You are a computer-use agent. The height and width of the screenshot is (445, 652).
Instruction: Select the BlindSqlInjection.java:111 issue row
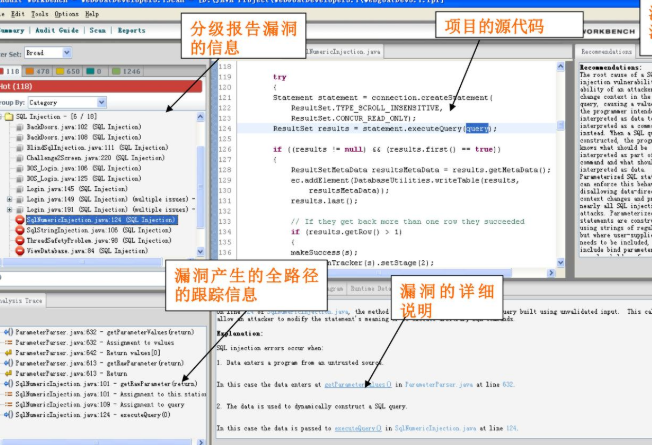click(x=97, y=148)
